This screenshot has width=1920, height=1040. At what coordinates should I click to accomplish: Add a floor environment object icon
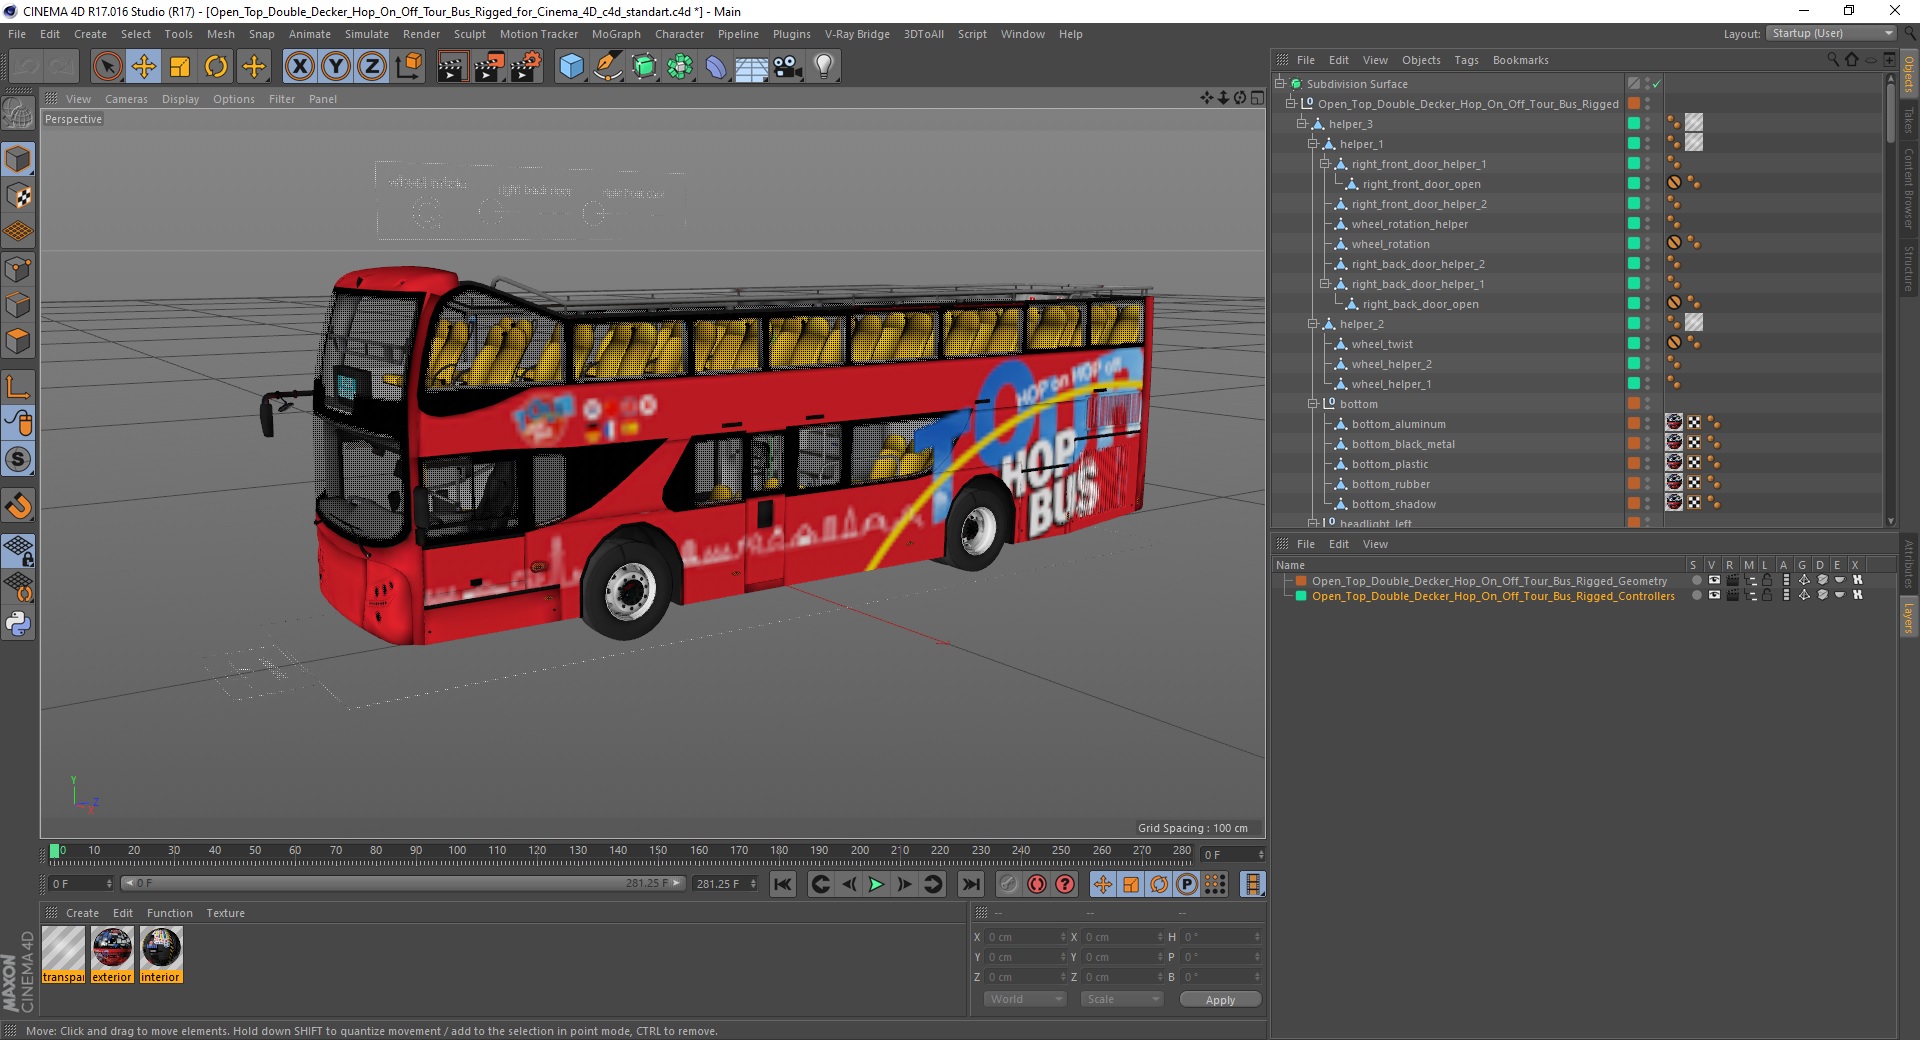pos(752,67)
